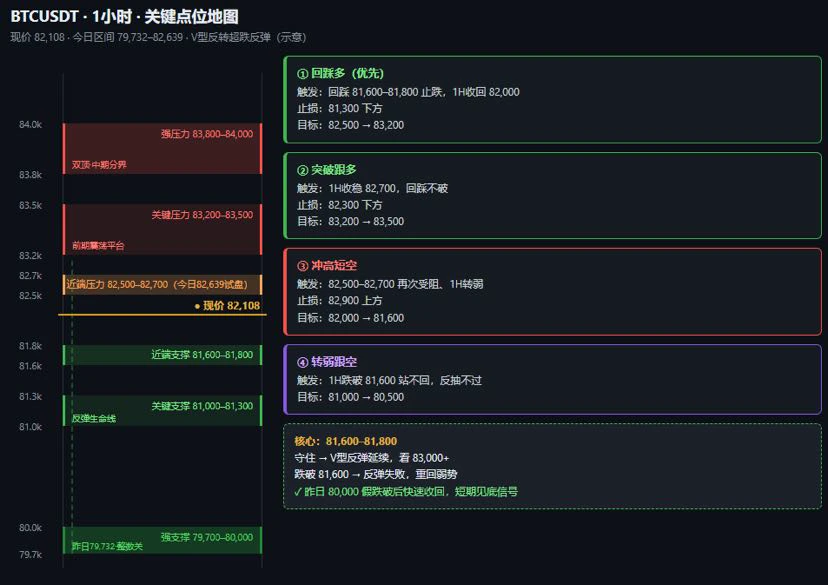Screen dimensions: 828x585
Task: Click the "81.6k" price axis label
Action: 30,366
